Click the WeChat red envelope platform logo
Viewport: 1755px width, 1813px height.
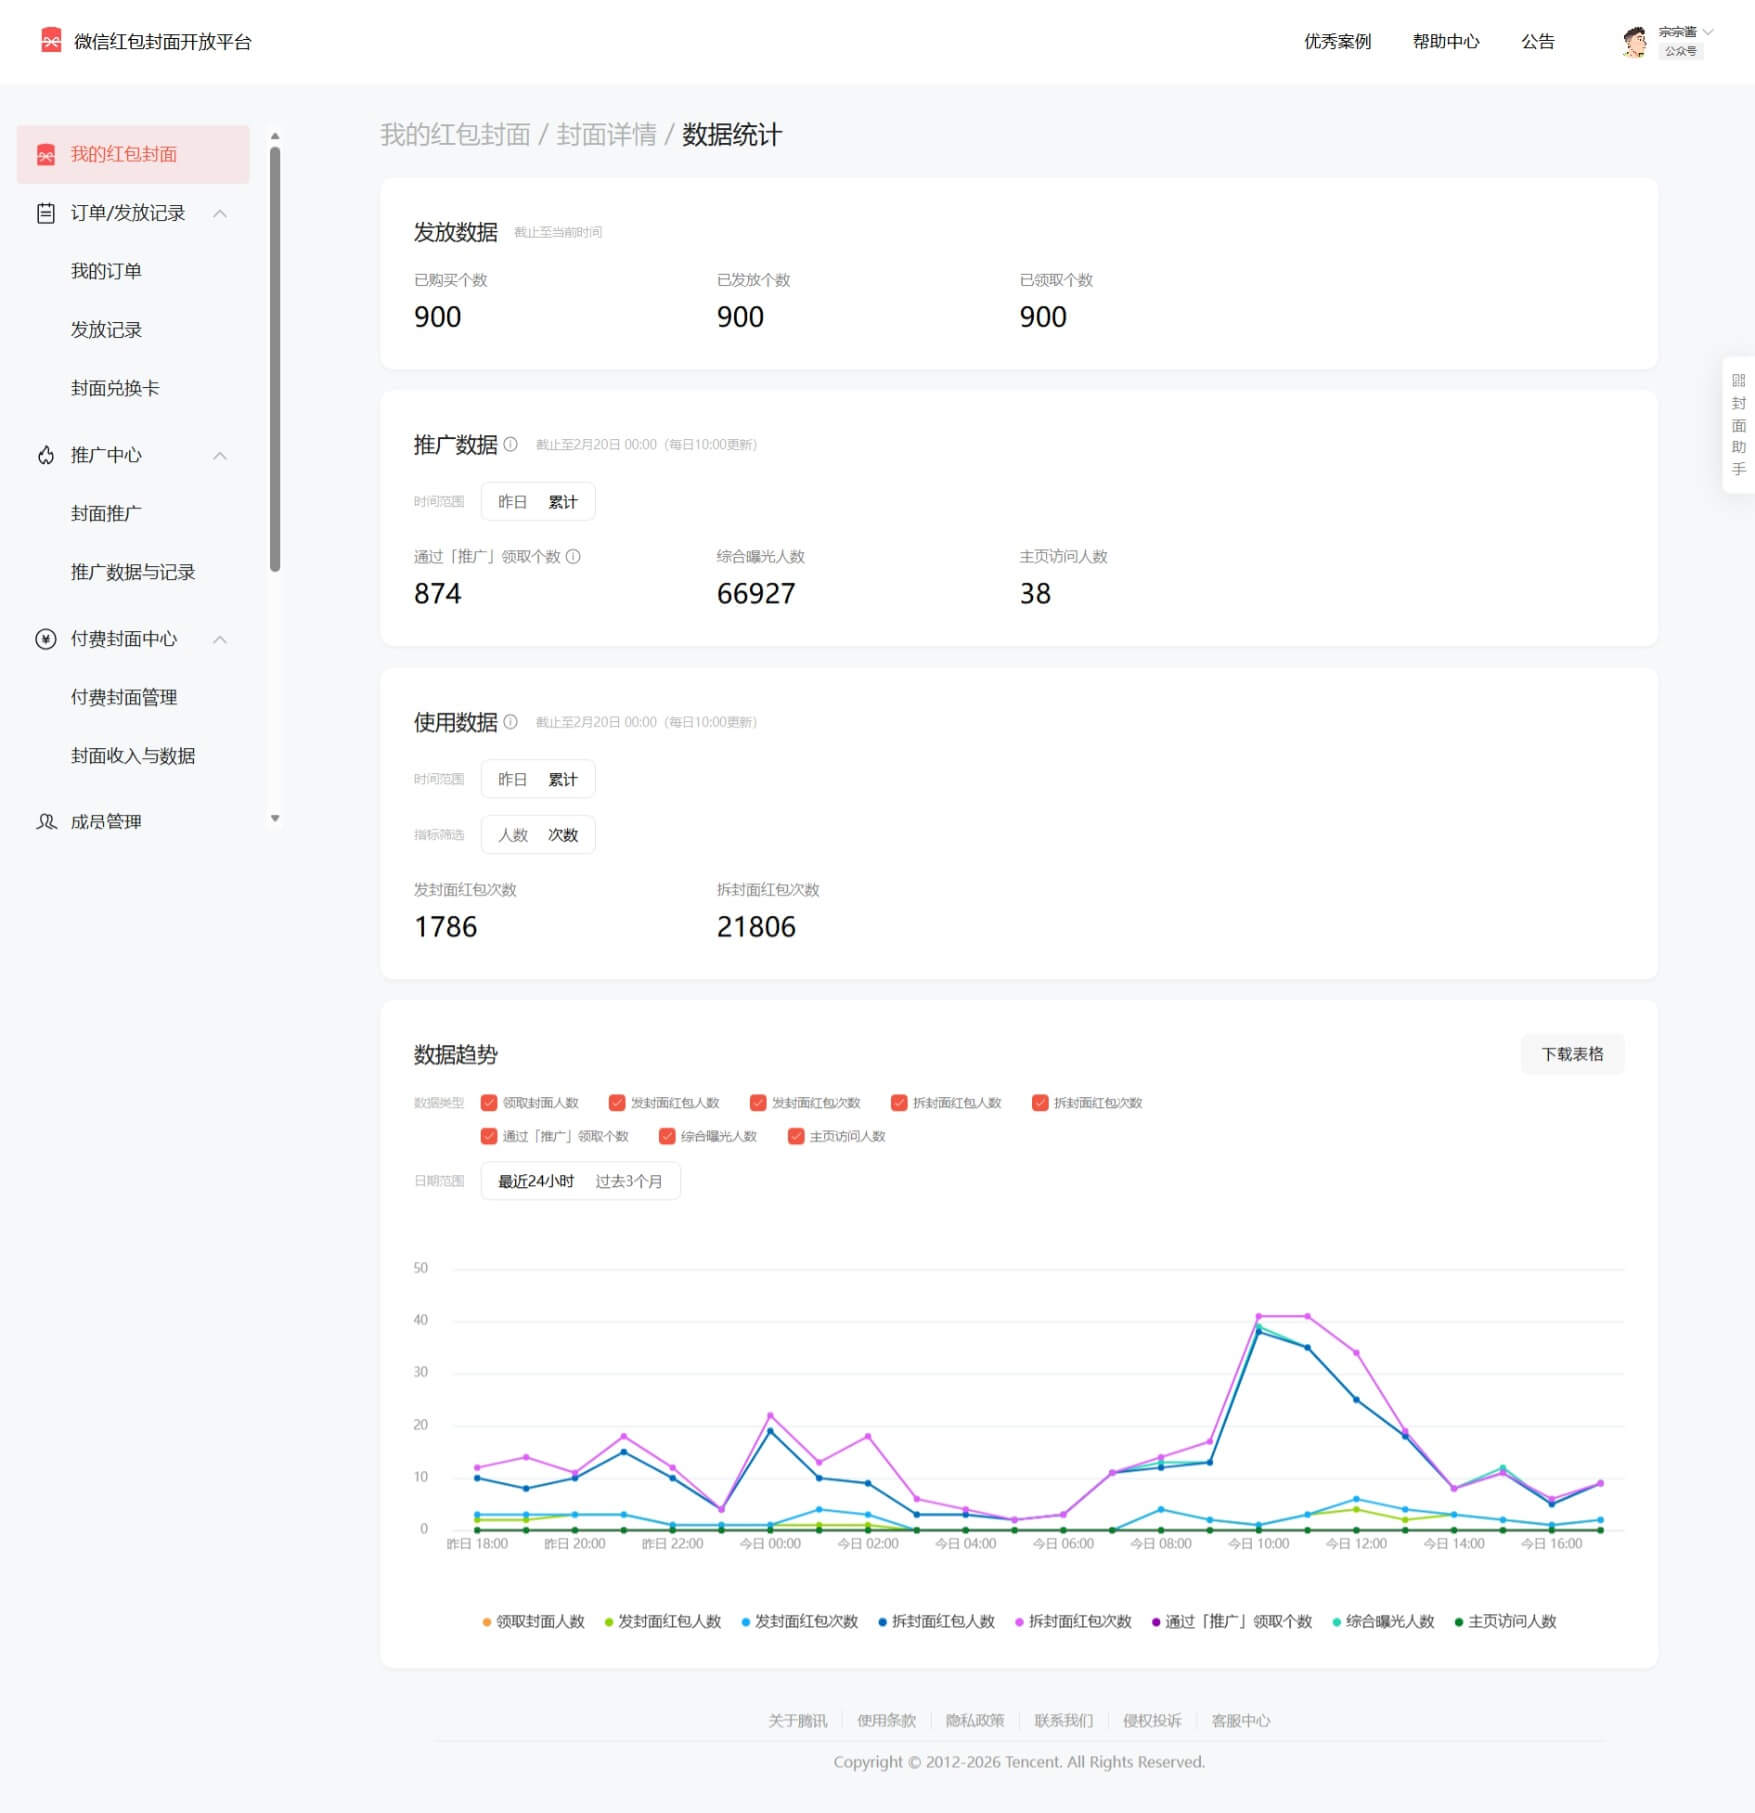pyautogui.click(x=51, y=41)
